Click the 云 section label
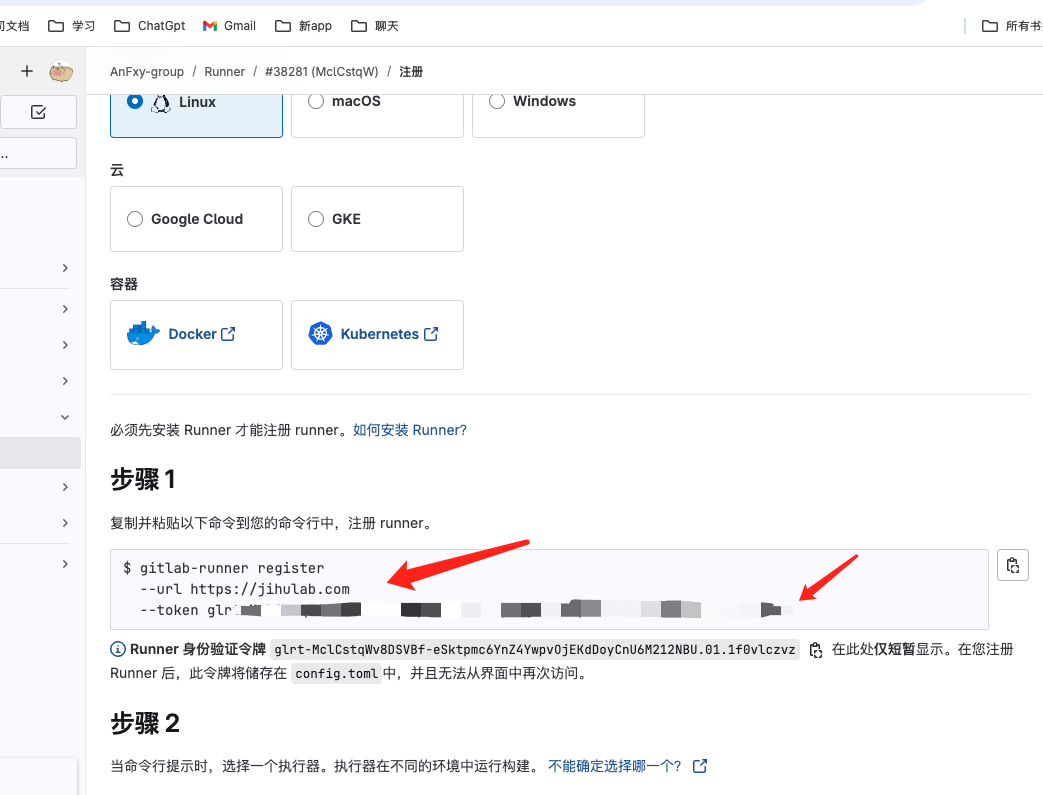Viewport: 1043px width, 795px height. [117, 170]
